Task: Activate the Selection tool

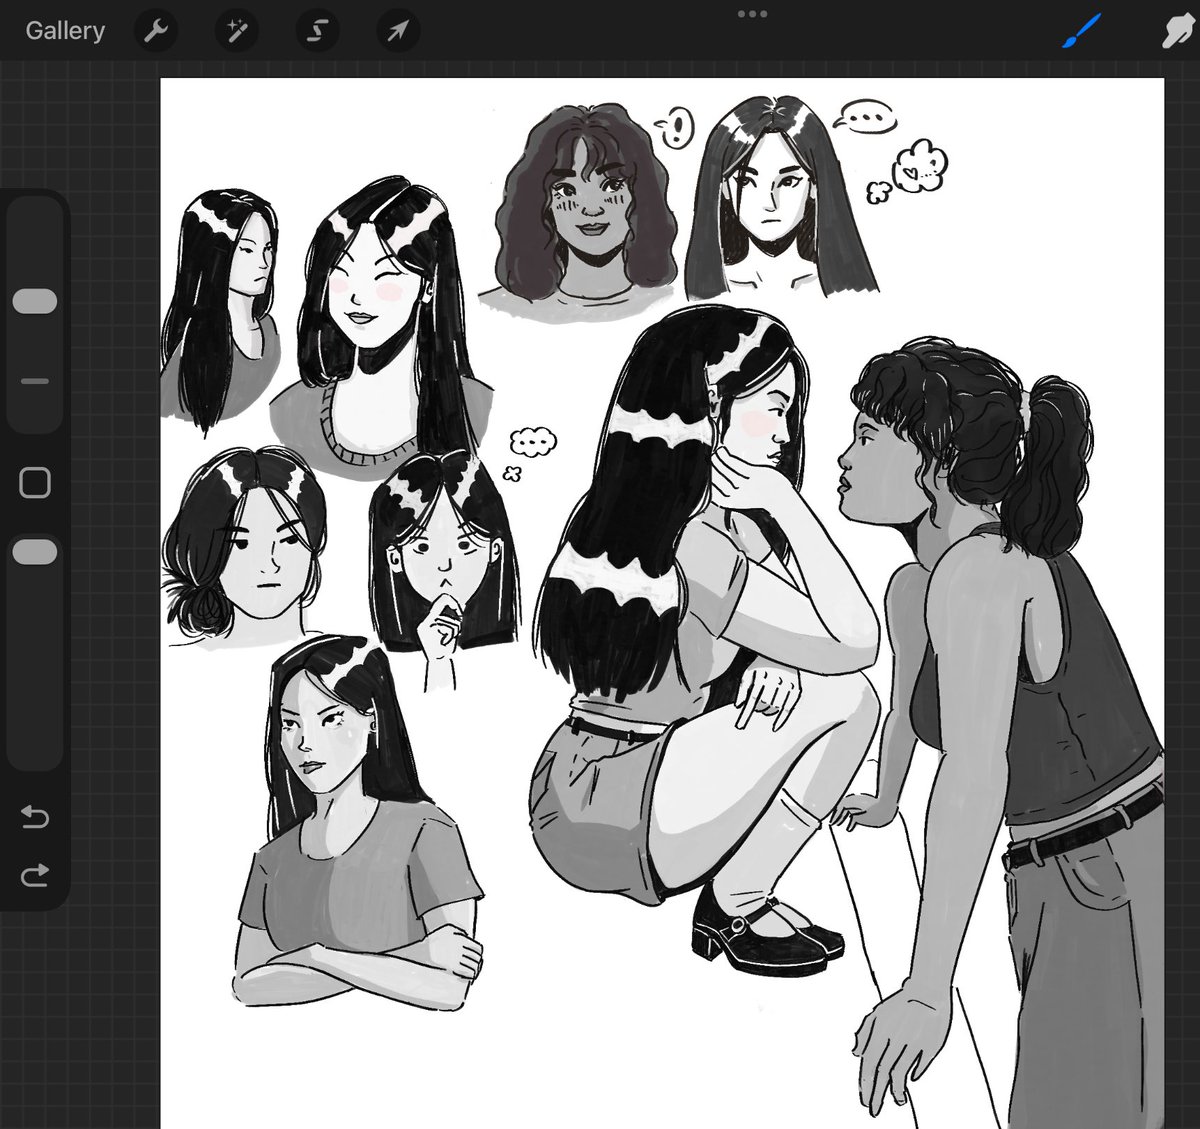Action: tap(317, 31)
